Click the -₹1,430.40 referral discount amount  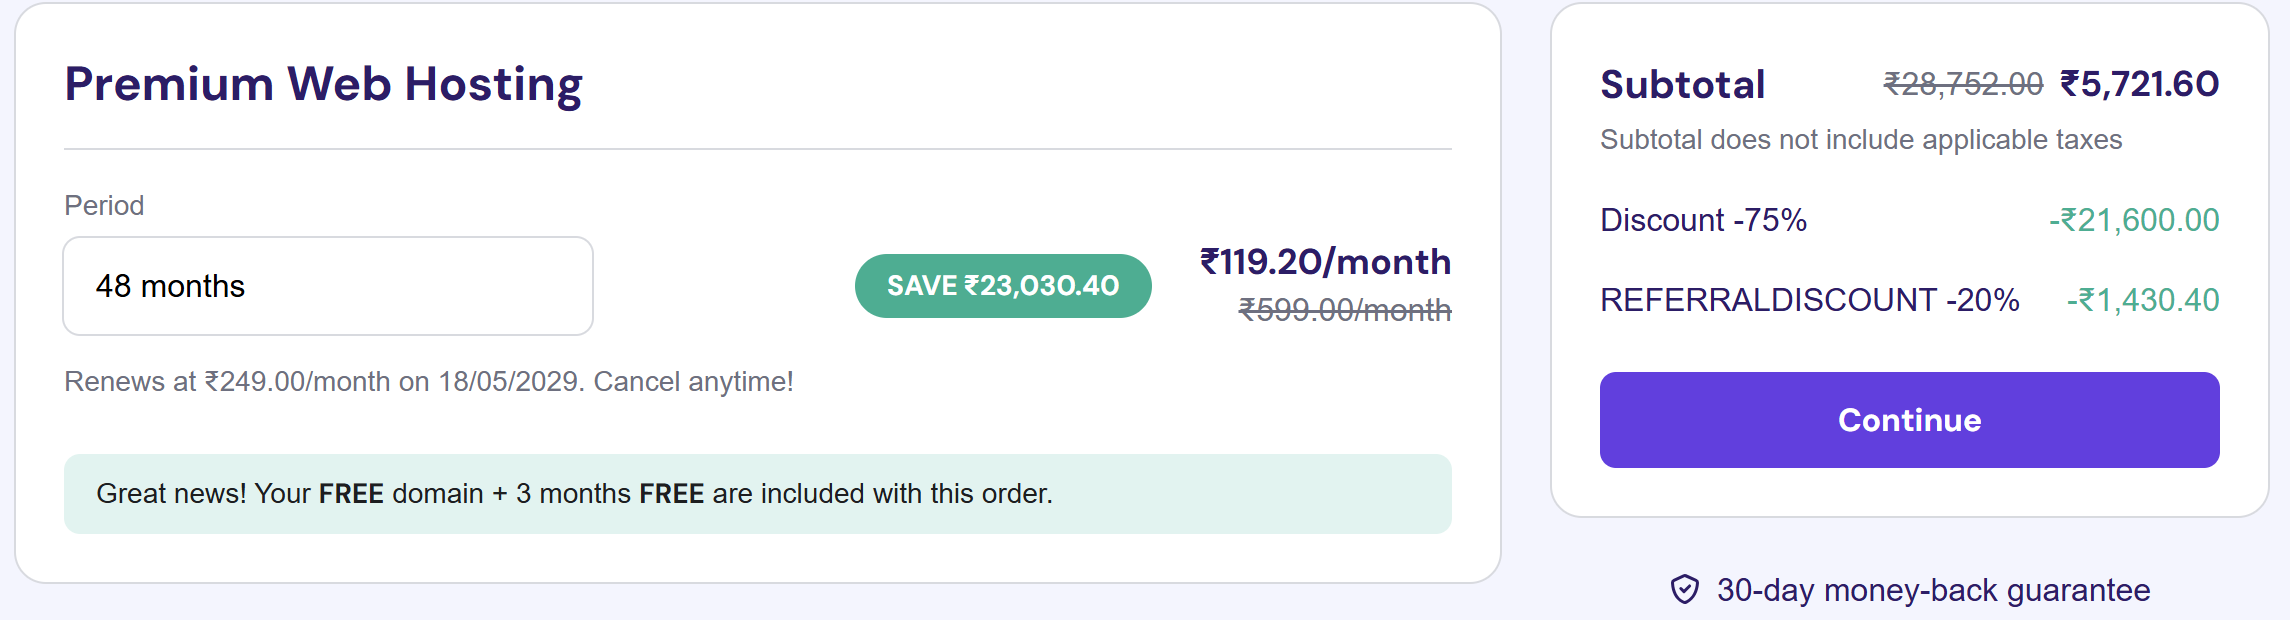[x=2143, y=300]
